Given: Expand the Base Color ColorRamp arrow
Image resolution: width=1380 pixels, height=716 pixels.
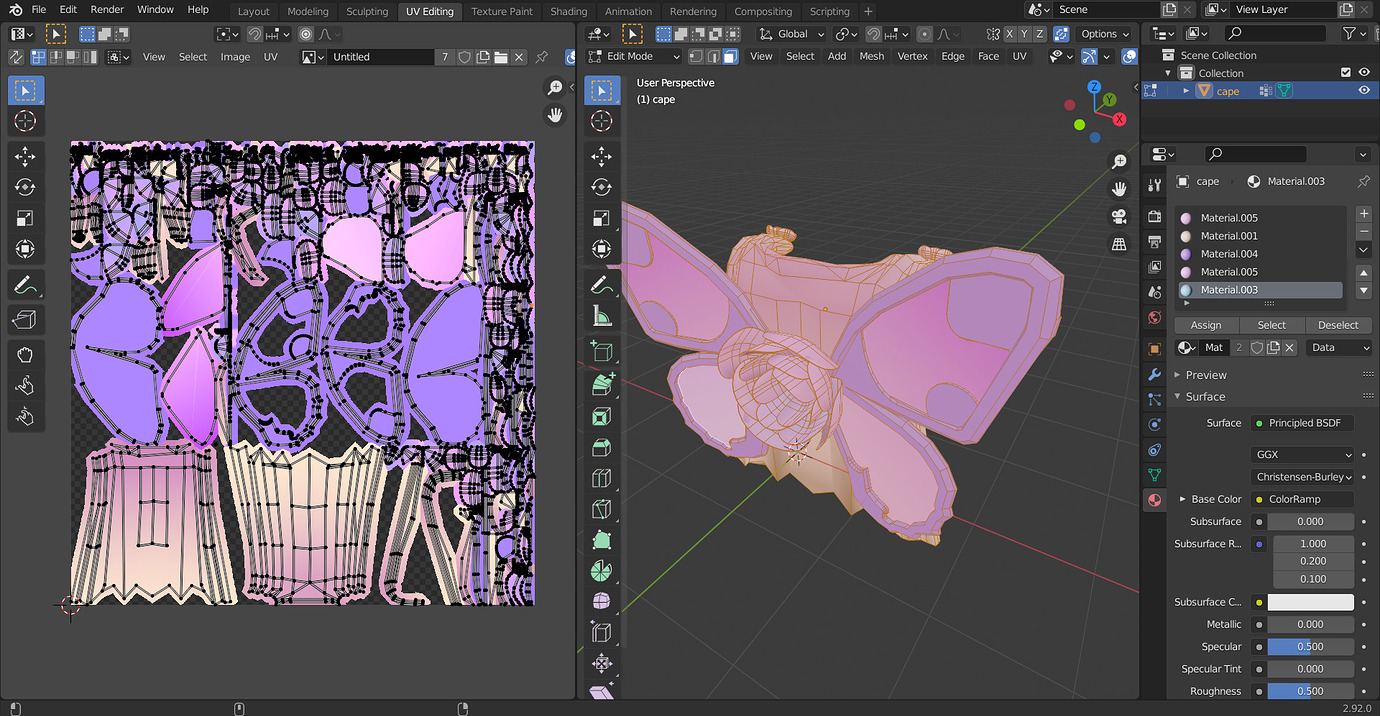Looking at the screenshot, I should 1182,499.
